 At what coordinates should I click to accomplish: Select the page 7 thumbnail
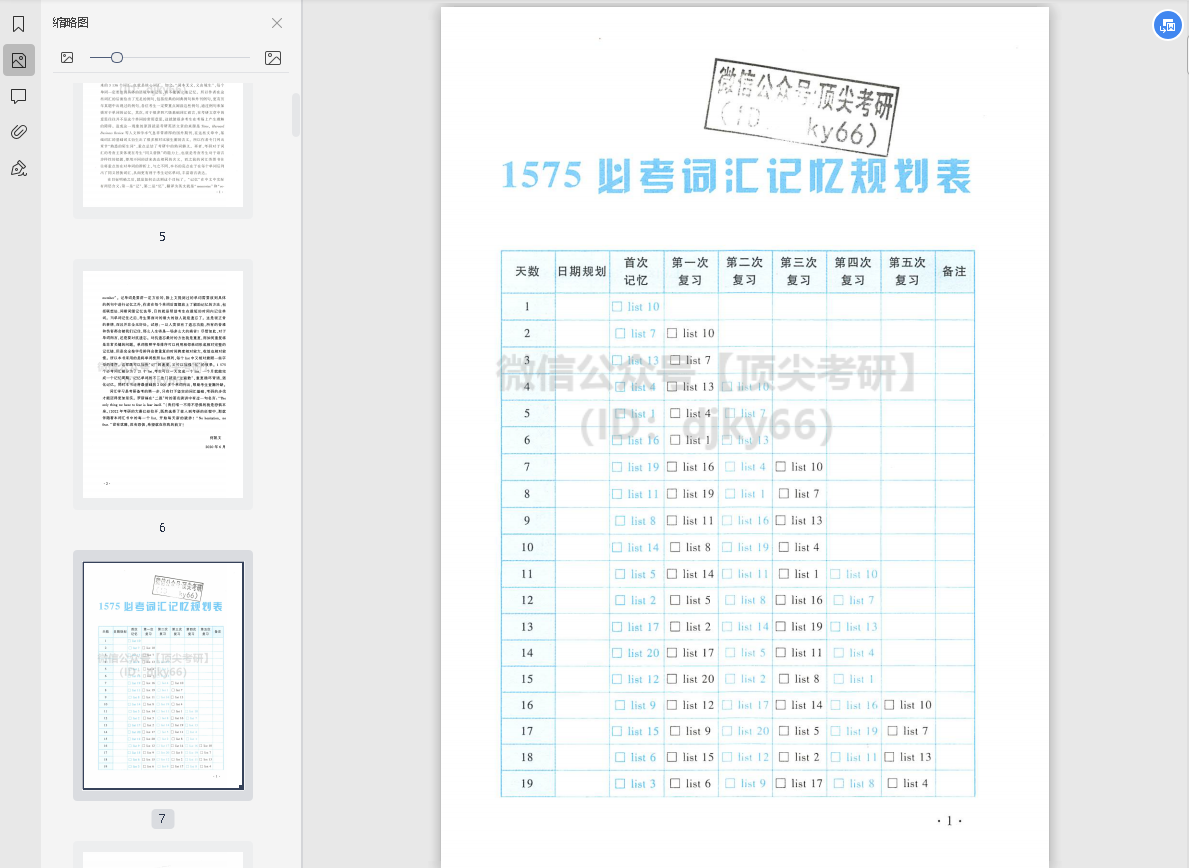pos(163,675)
